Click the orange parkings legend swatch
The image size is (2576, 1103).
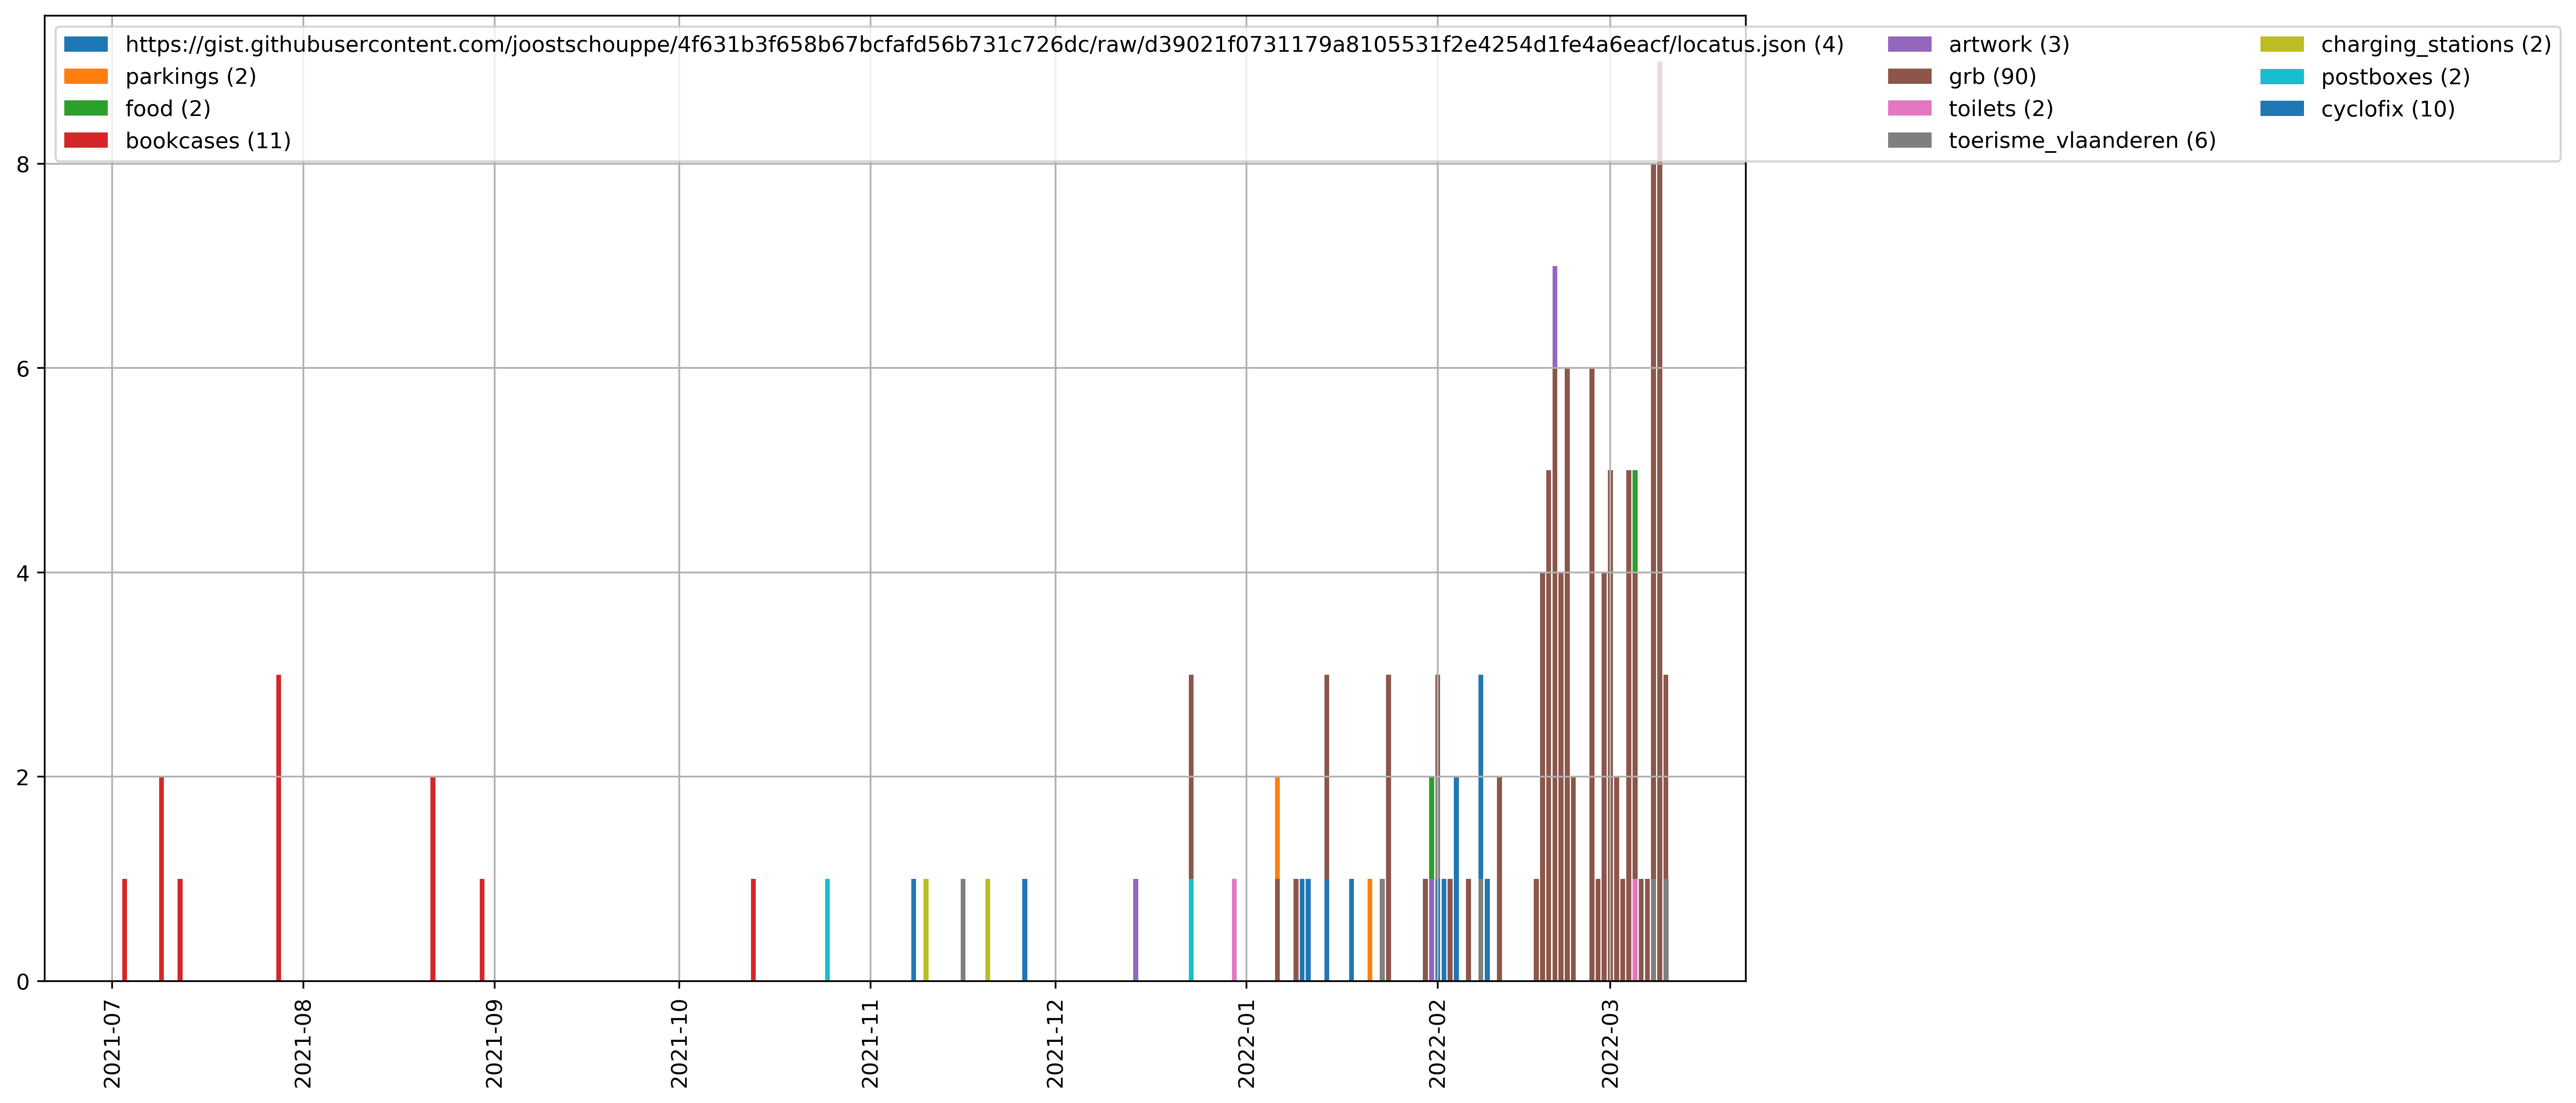(x=86, y=76)
